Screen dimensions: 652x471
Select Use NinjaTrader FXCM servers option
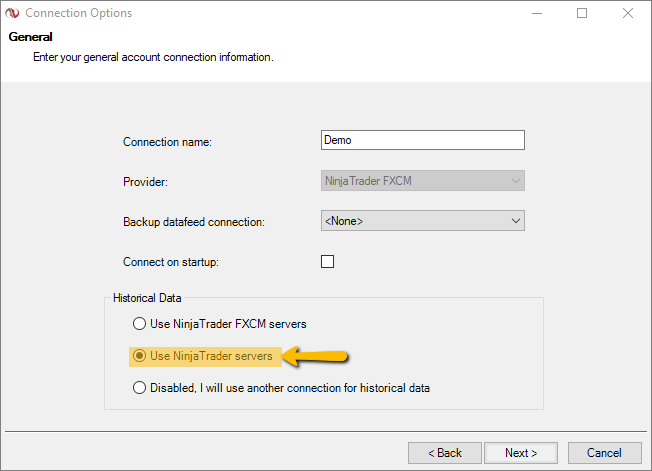coord(139,324)
